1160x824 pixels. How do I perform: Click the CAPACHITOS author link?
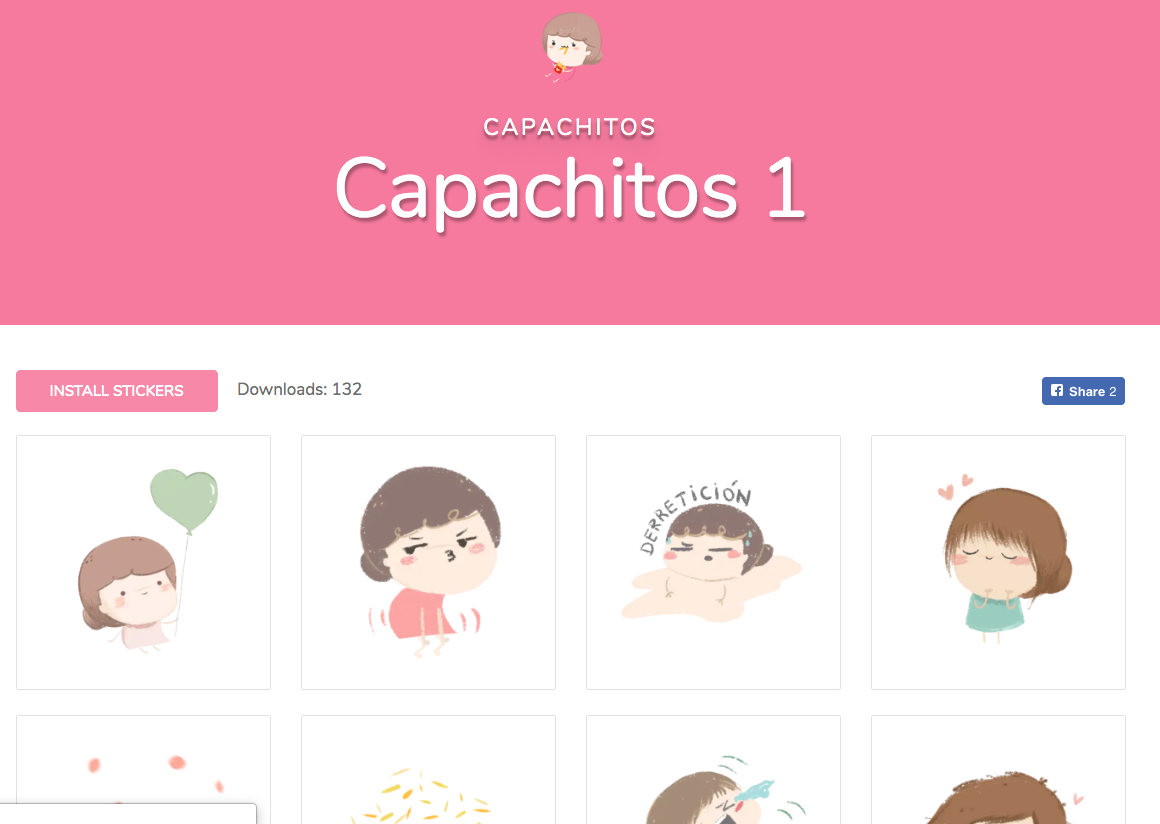pyautogui.click(x=570, y=127)
